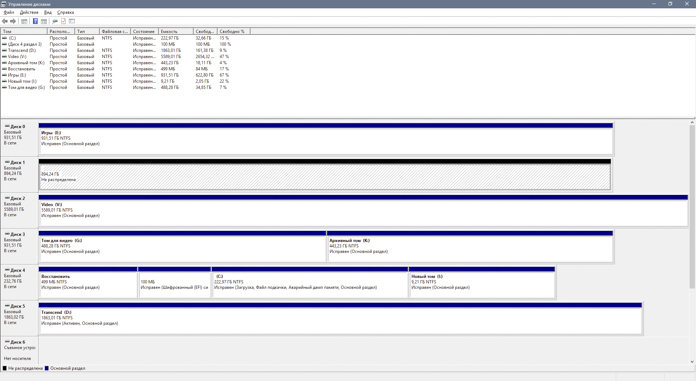696x381 pixels.
Task: Select the Video (V:) partition on Disk 2
Action: [x=363, y=210]
